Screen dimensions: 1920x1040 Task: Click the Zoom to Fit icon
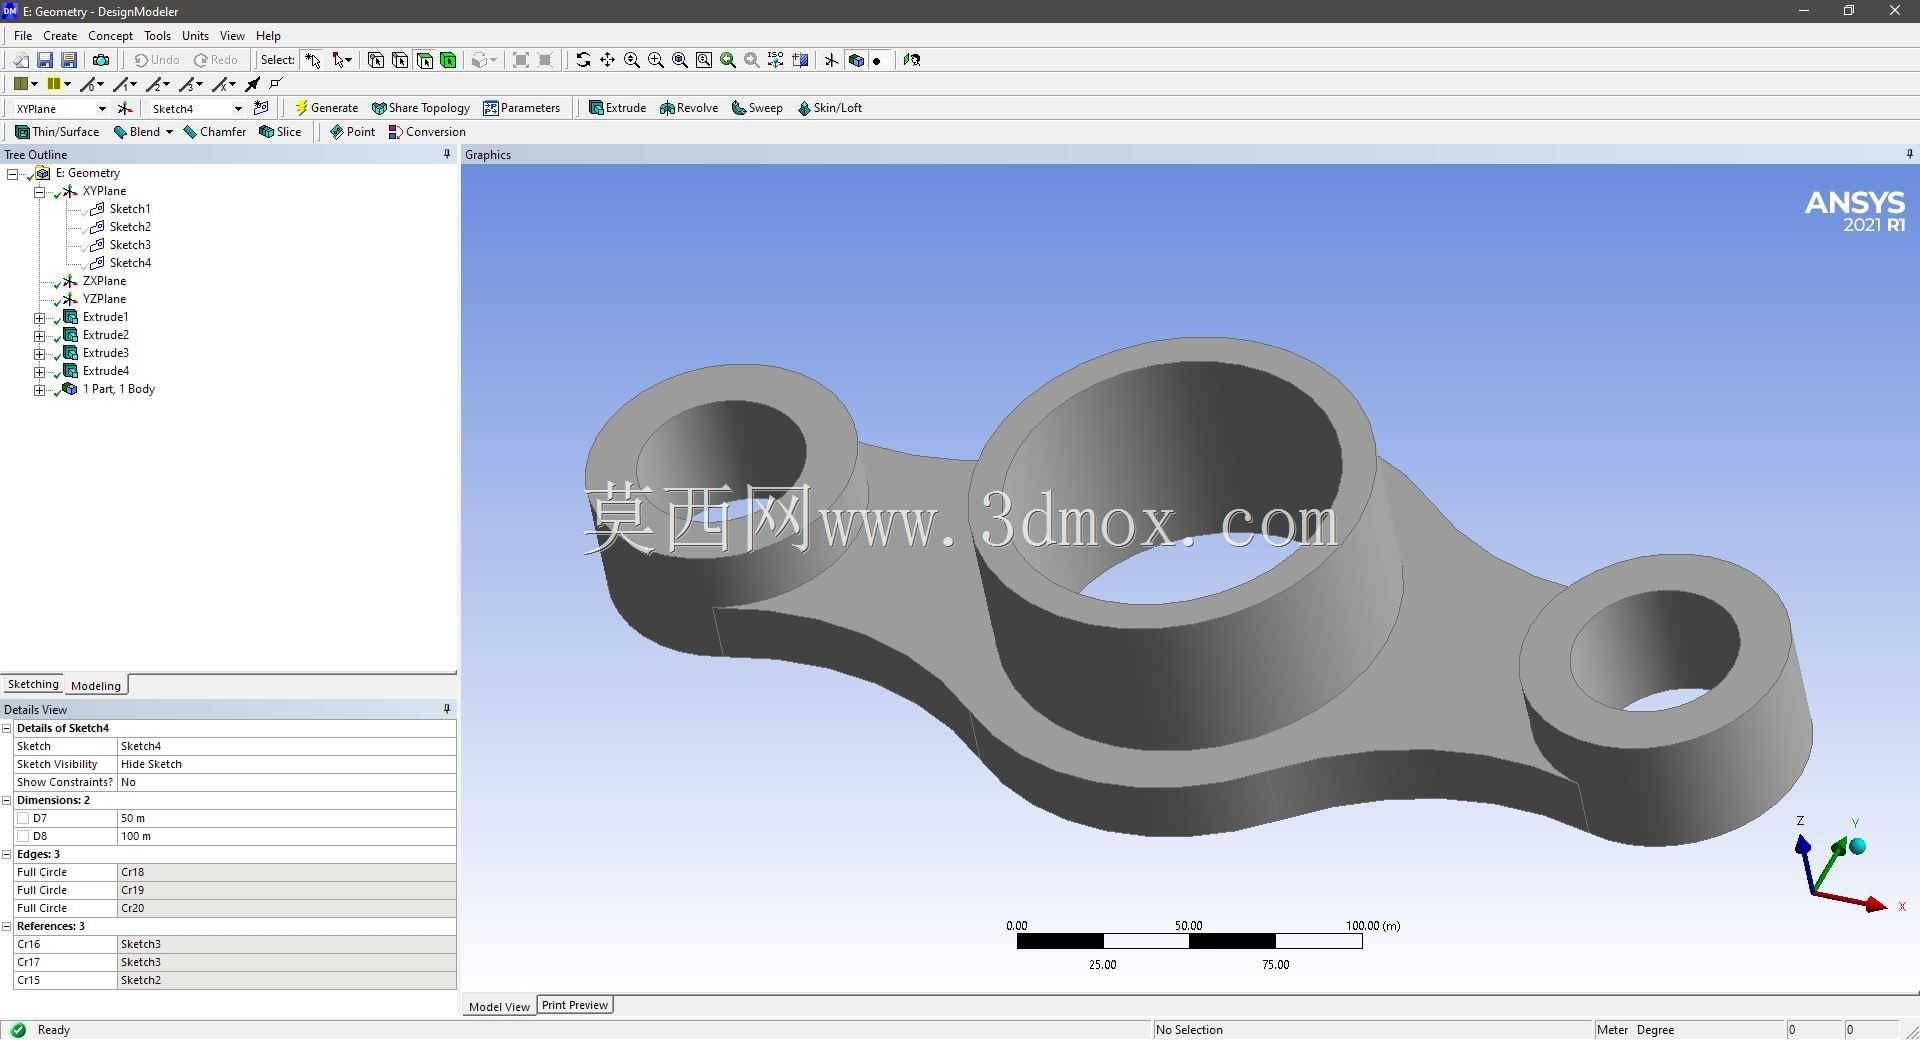[x=680, y=60]
